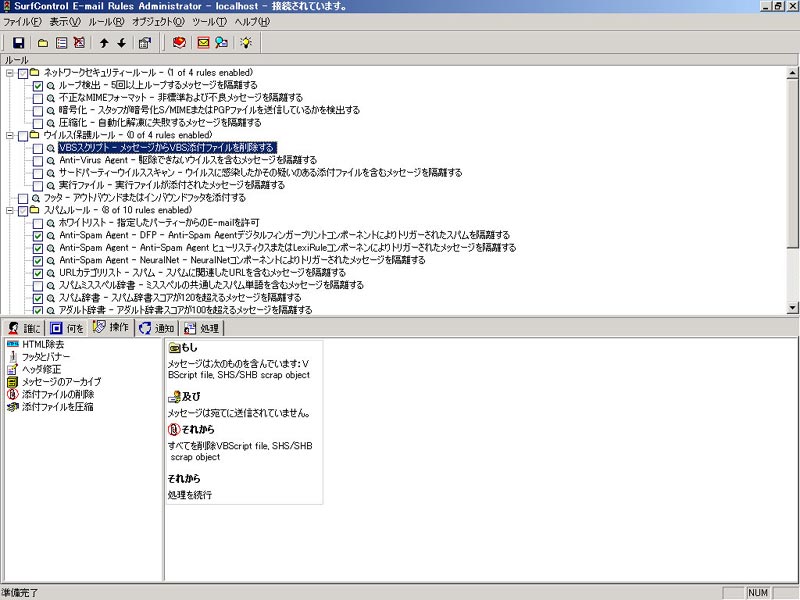Select フッタとバナー action item
The height and width of the screenshot is (600, 800).
[x=38, y=357]
